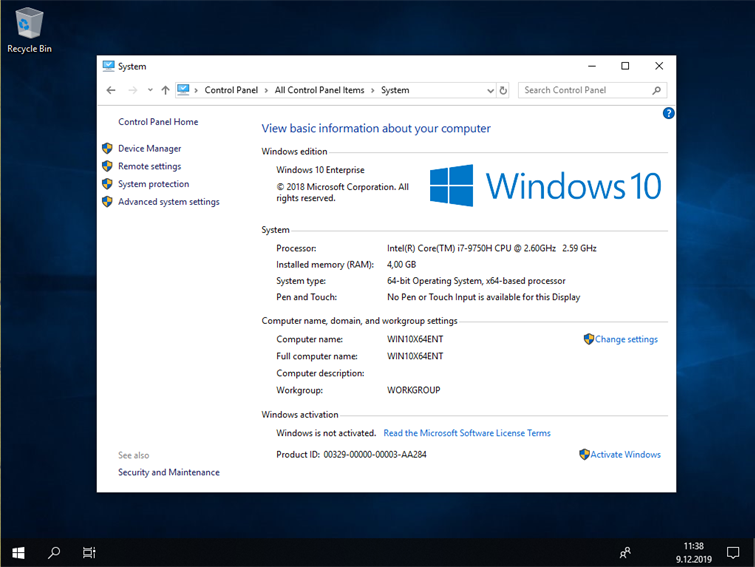Select the WORKGROUP value

point(414,390)
